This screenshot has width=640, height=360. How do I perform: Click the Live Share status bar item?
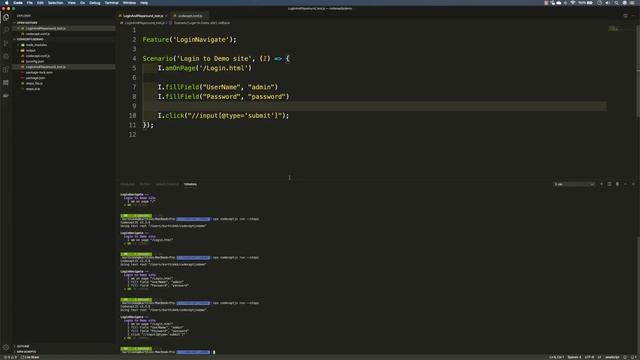click(30, 357)
